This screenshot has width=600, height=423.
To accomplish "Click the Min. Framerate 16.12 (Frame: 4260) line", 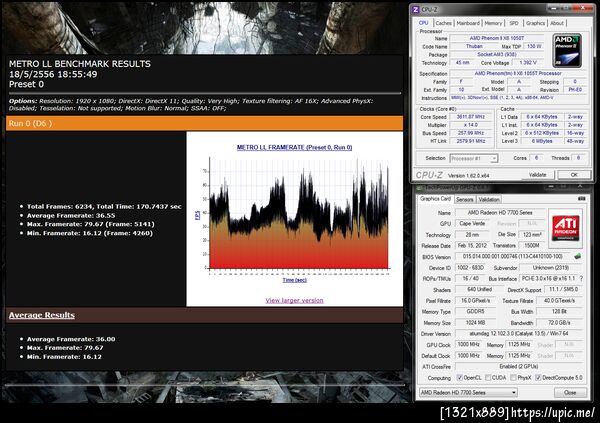I will pyautogui.click(x=90, y=233).
